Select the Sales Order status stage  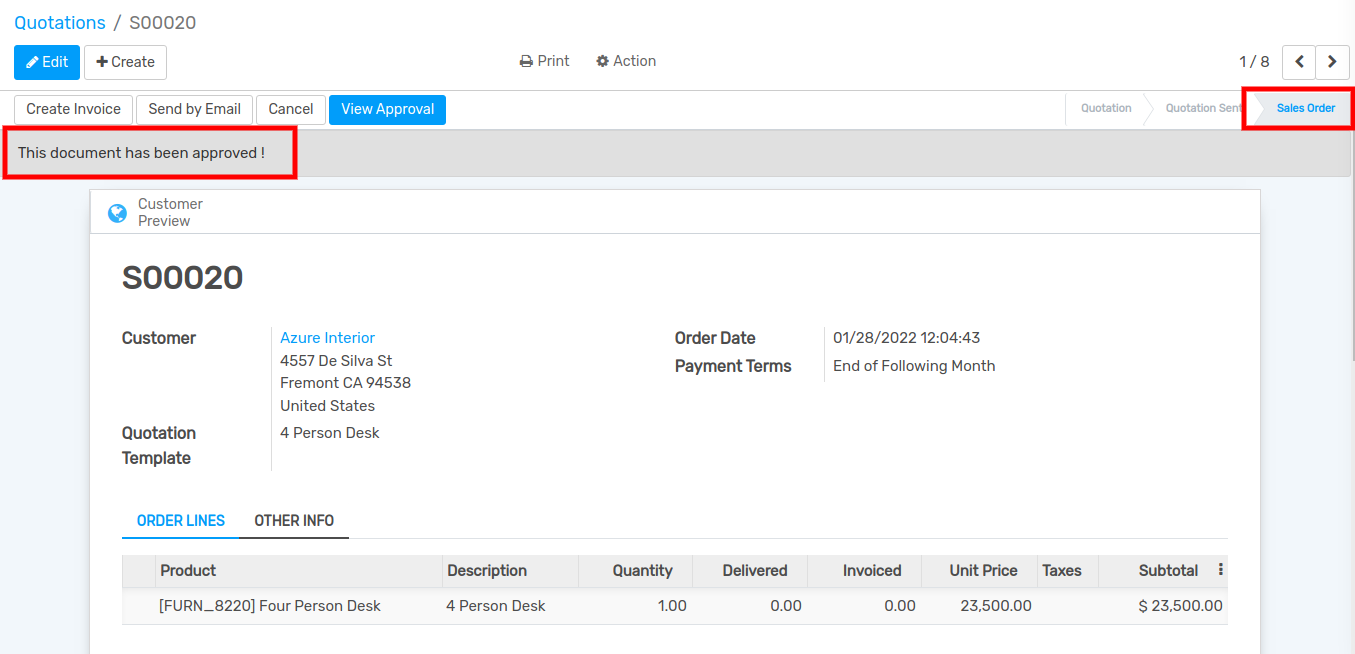(x=1305, y=108)
